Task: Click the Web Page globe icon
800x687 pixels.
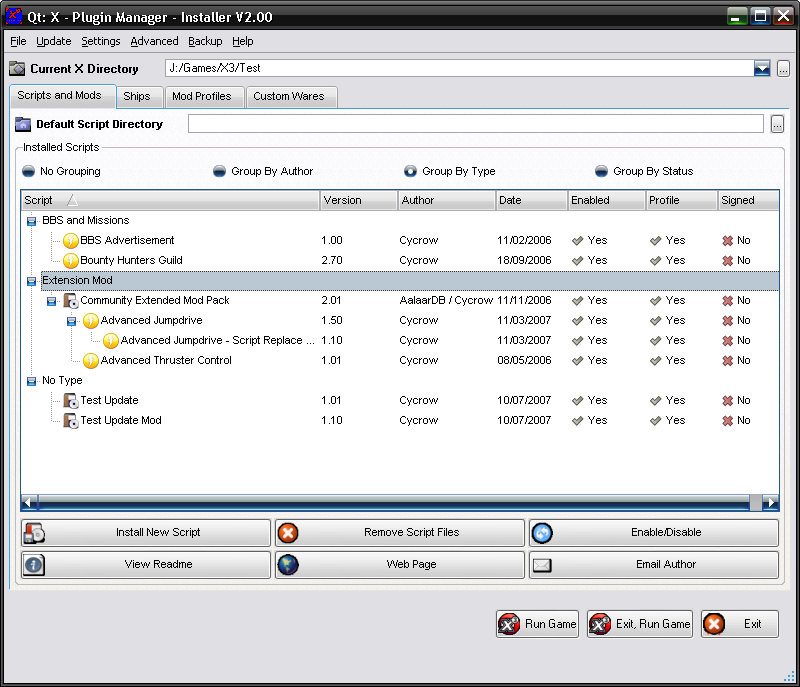Action: coord(288,565)
